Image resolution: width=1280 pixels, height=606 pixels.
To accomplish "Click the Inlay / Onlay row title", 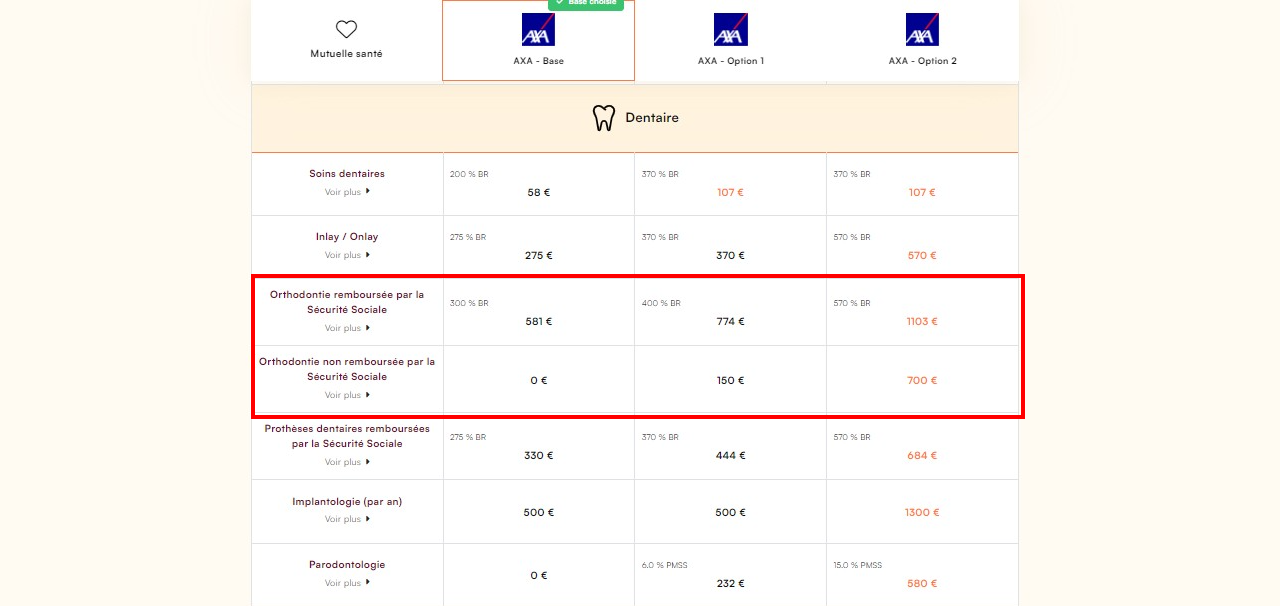I will tap(347, 237).
